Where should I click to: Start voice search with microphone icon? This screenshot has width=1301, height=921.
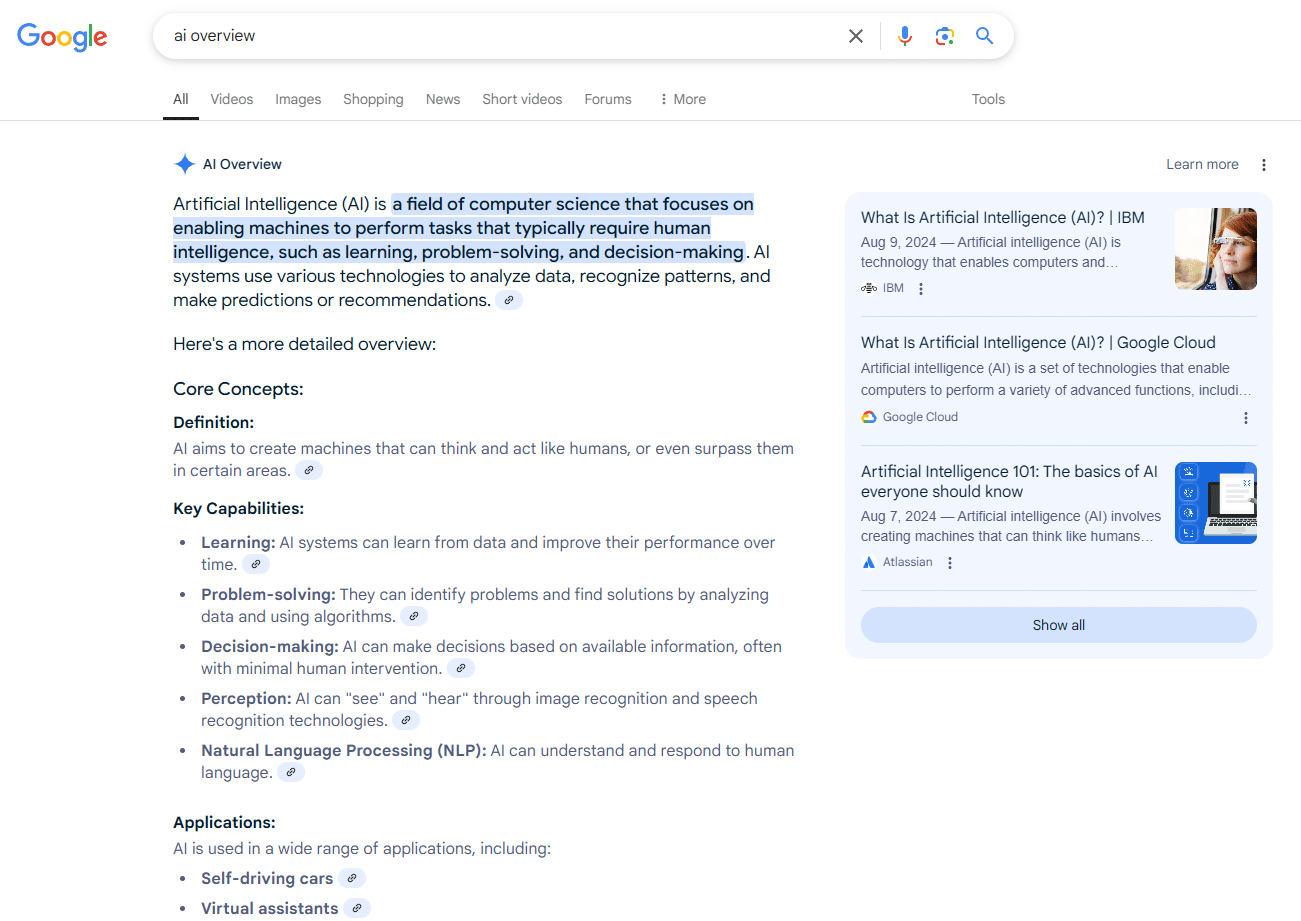coord(905,36)
